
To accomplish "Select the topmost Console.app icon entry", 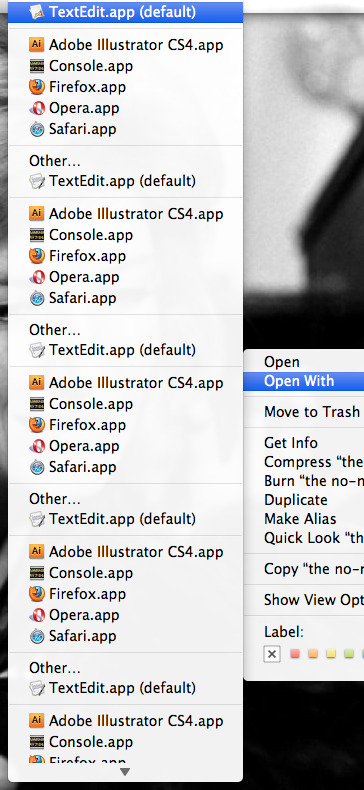I will (36, 66).
